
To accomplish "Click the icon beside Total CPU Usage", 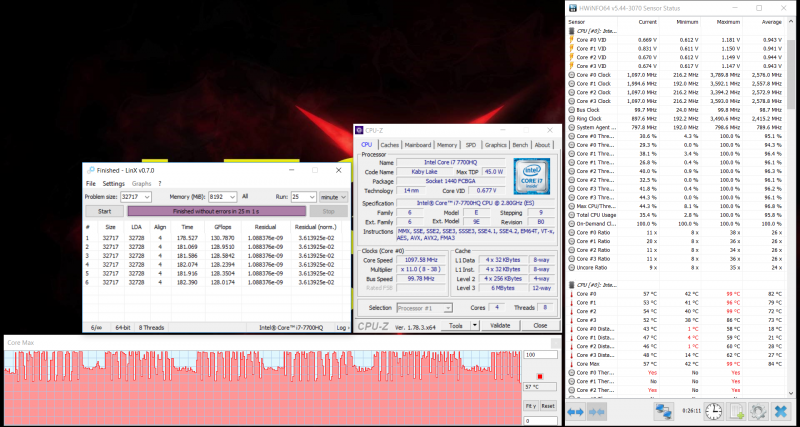I will 571,215.
